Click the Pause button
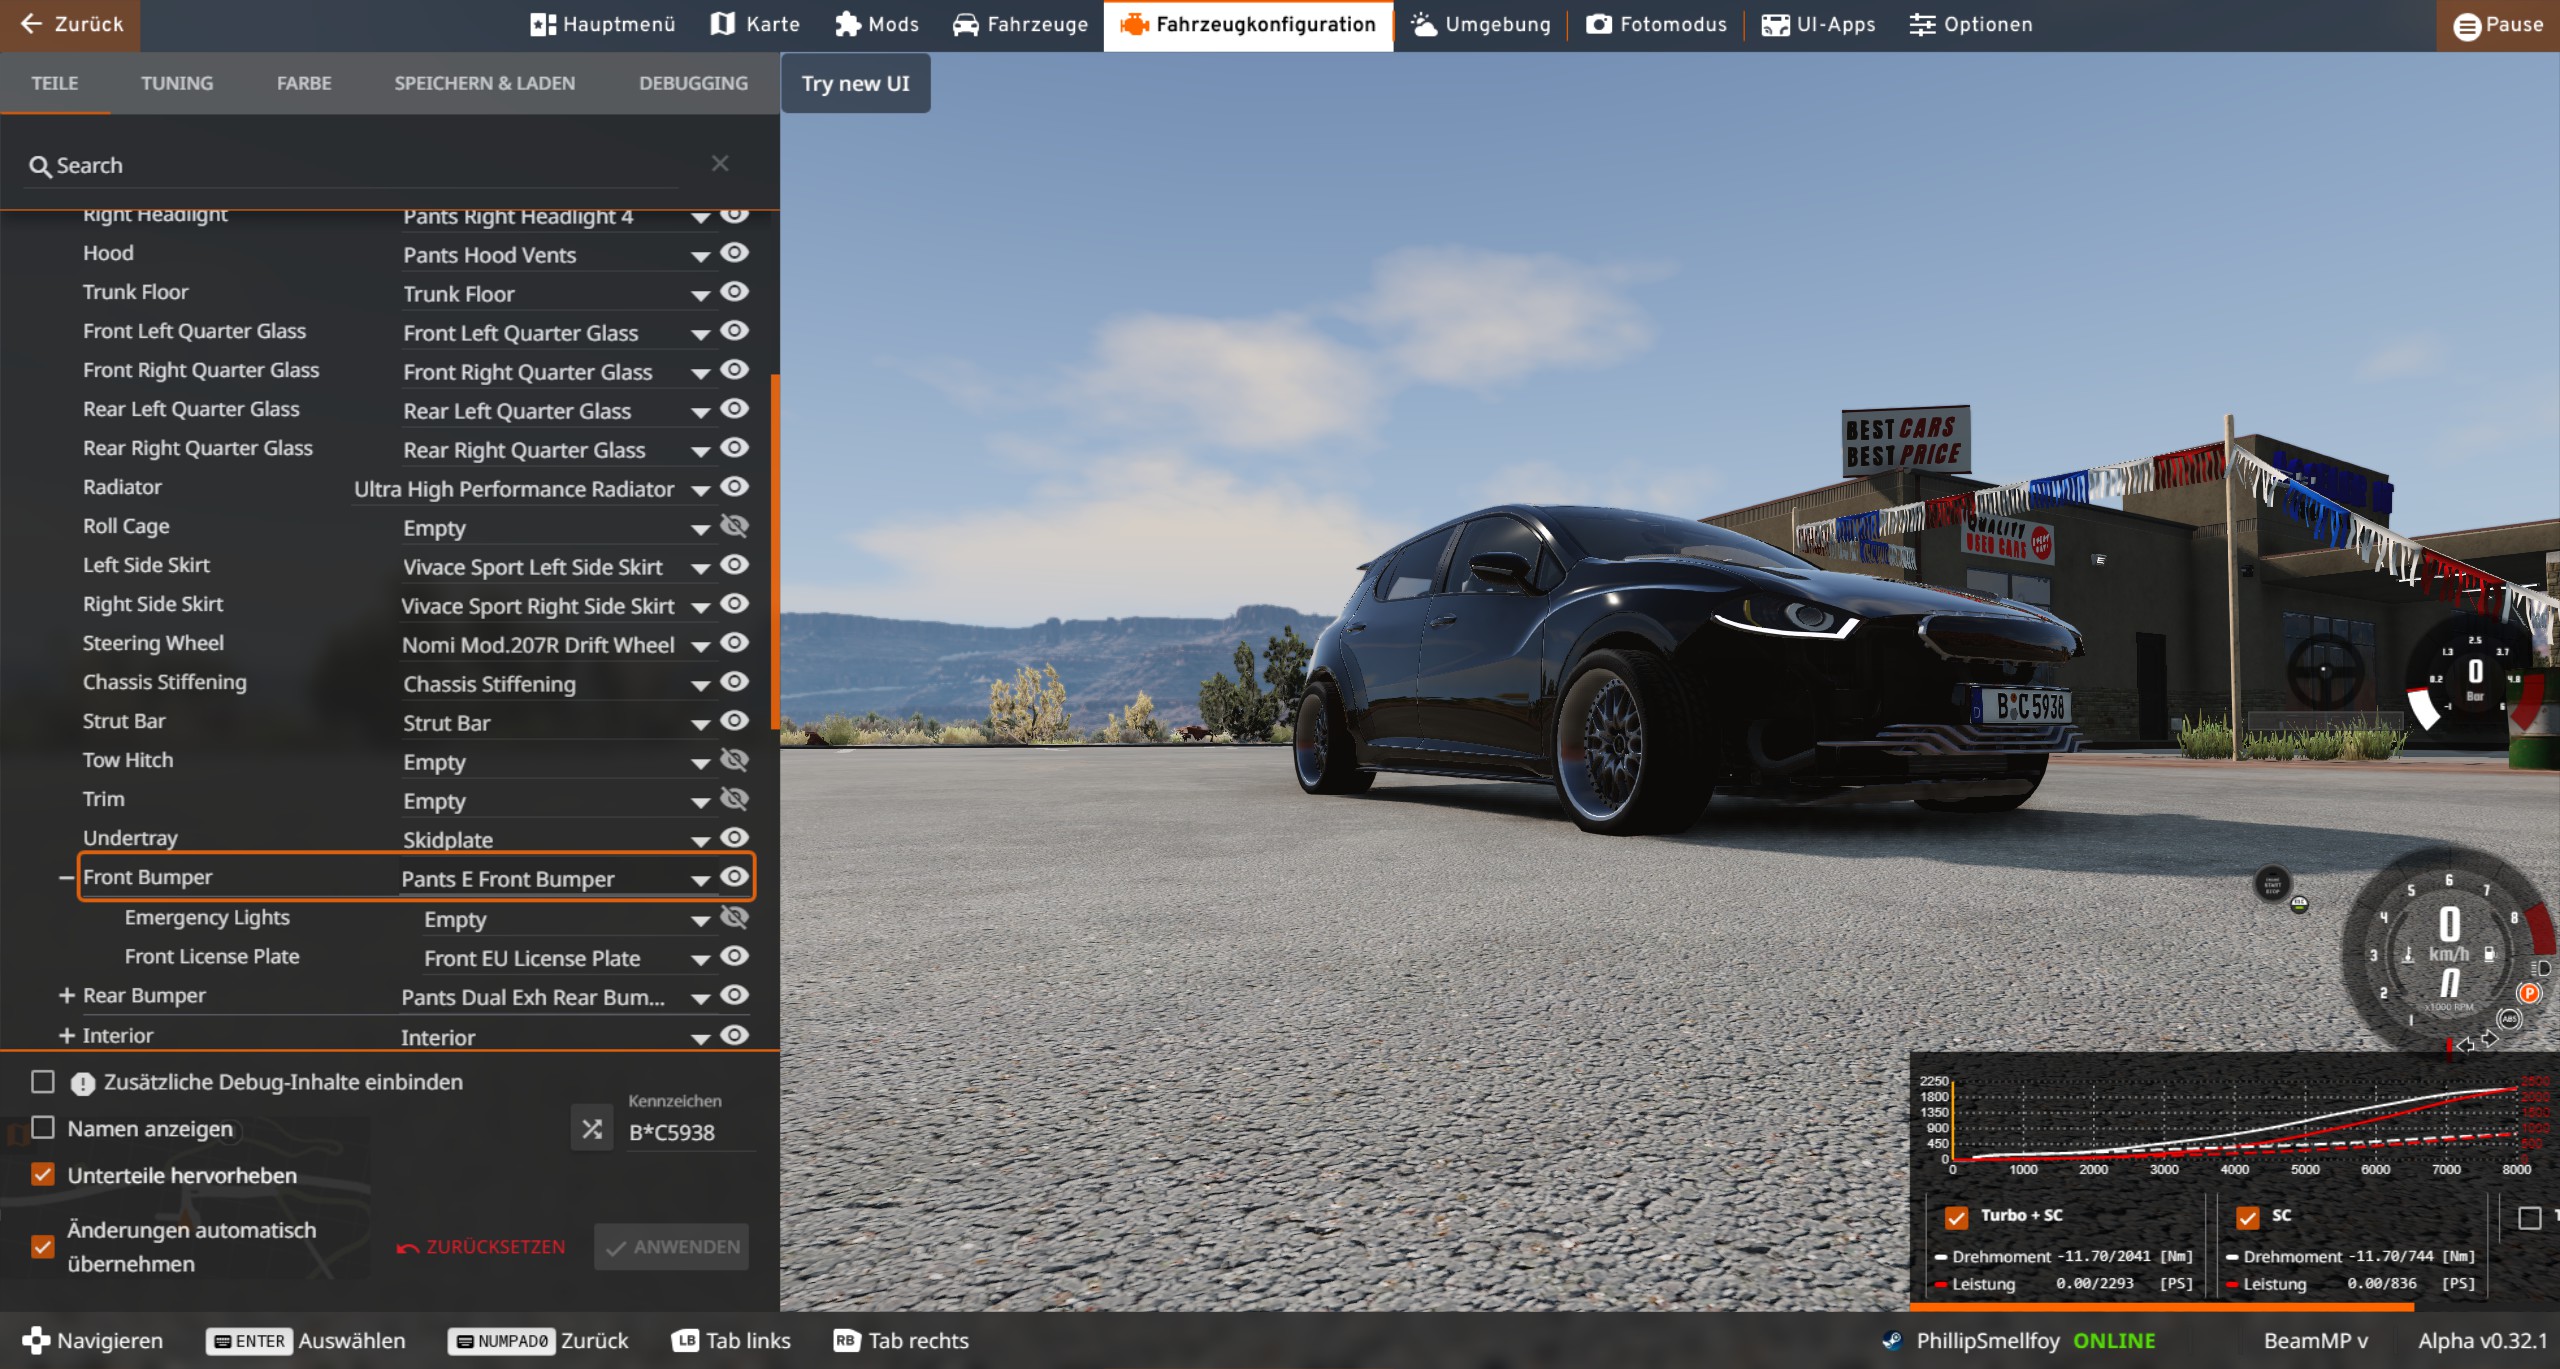Screen dimensions: 2560x1369 click(2497, 25)
